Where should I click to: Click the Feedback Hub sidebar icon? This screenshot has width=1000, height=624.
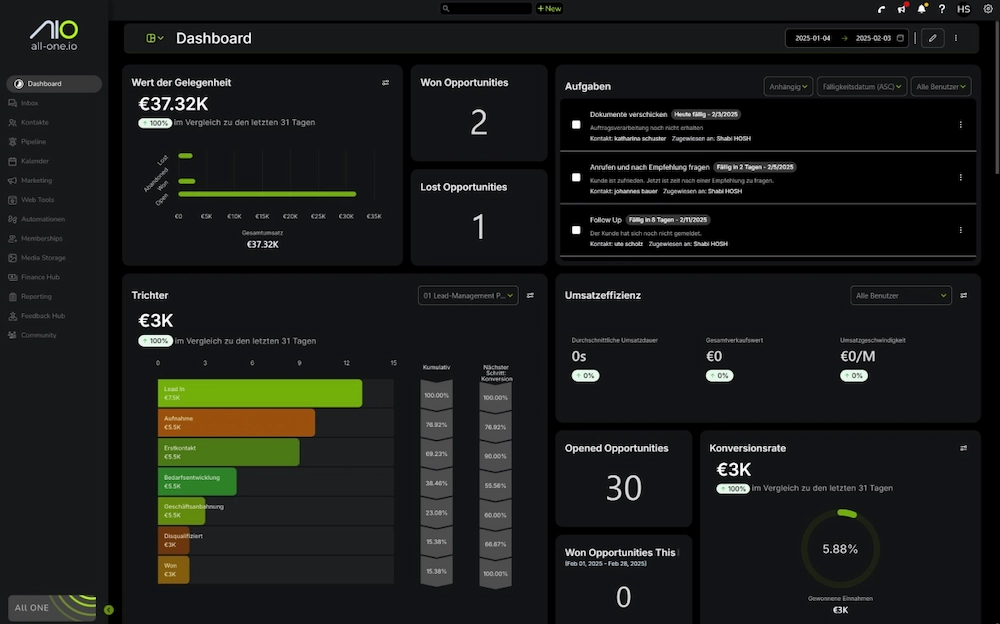[x=12, y=316]
